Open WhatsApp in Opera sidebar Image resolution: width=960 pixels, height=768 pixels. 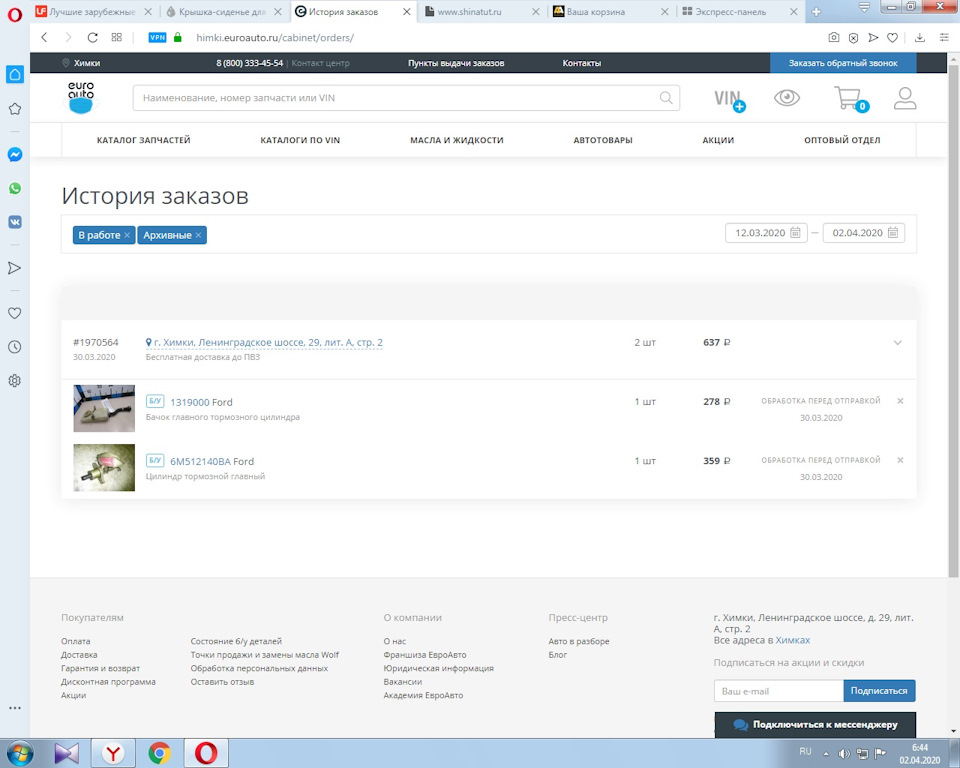pyautogui.click(x=15, y=188)
